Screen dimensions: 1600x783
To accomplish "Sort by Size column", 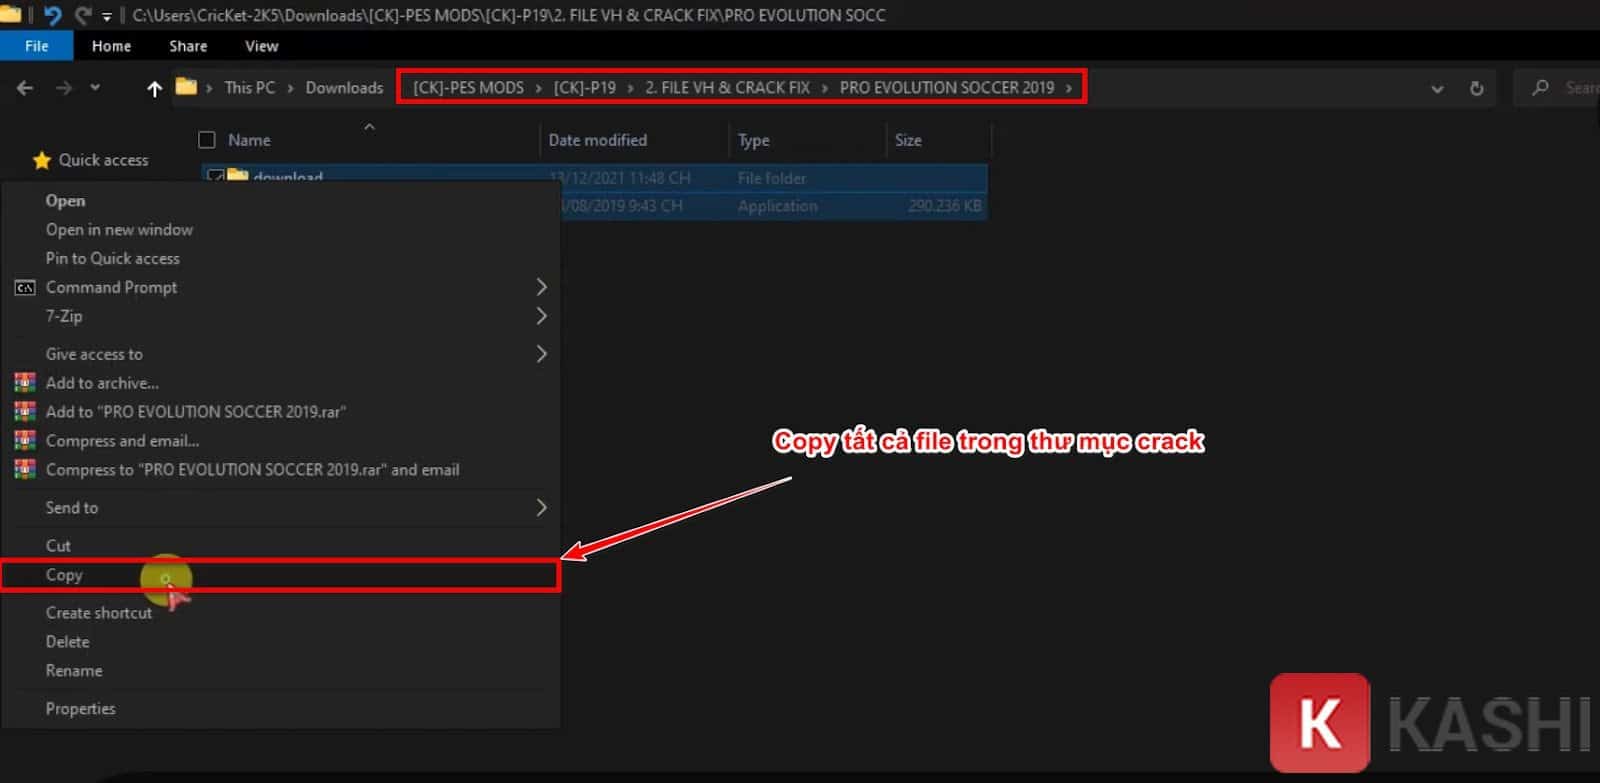I will click(908, 140).
